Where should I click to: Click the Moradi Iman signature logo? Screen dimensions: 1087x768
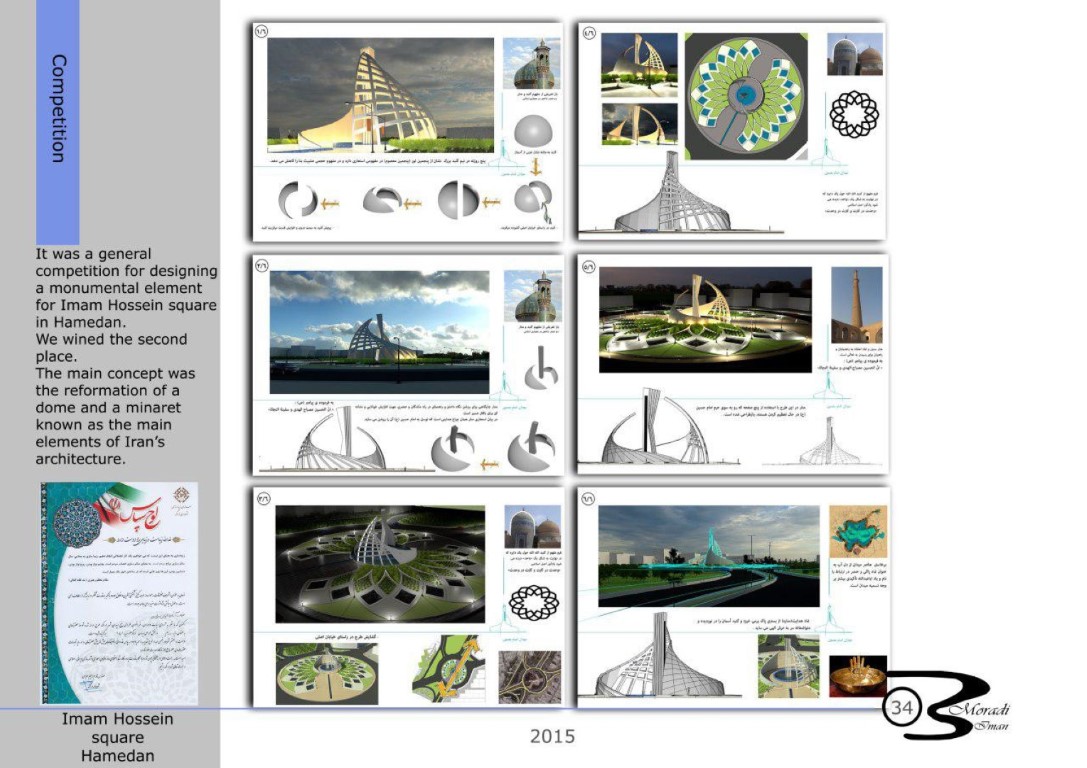[951, 706]
